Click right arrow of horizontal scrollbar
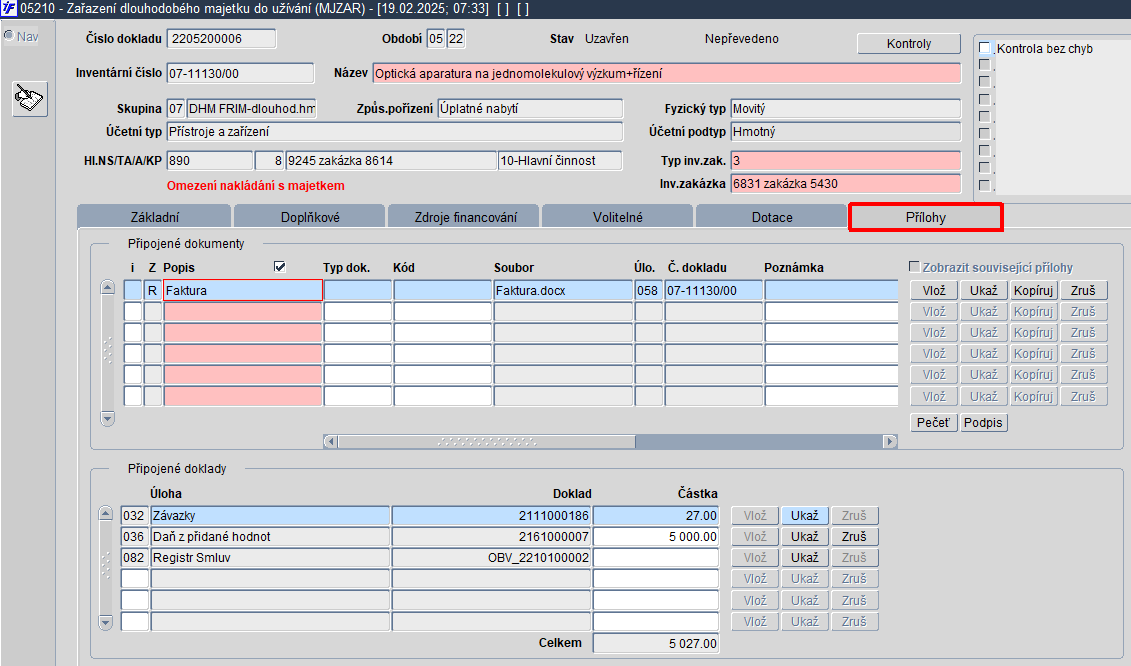 [890, 441]
